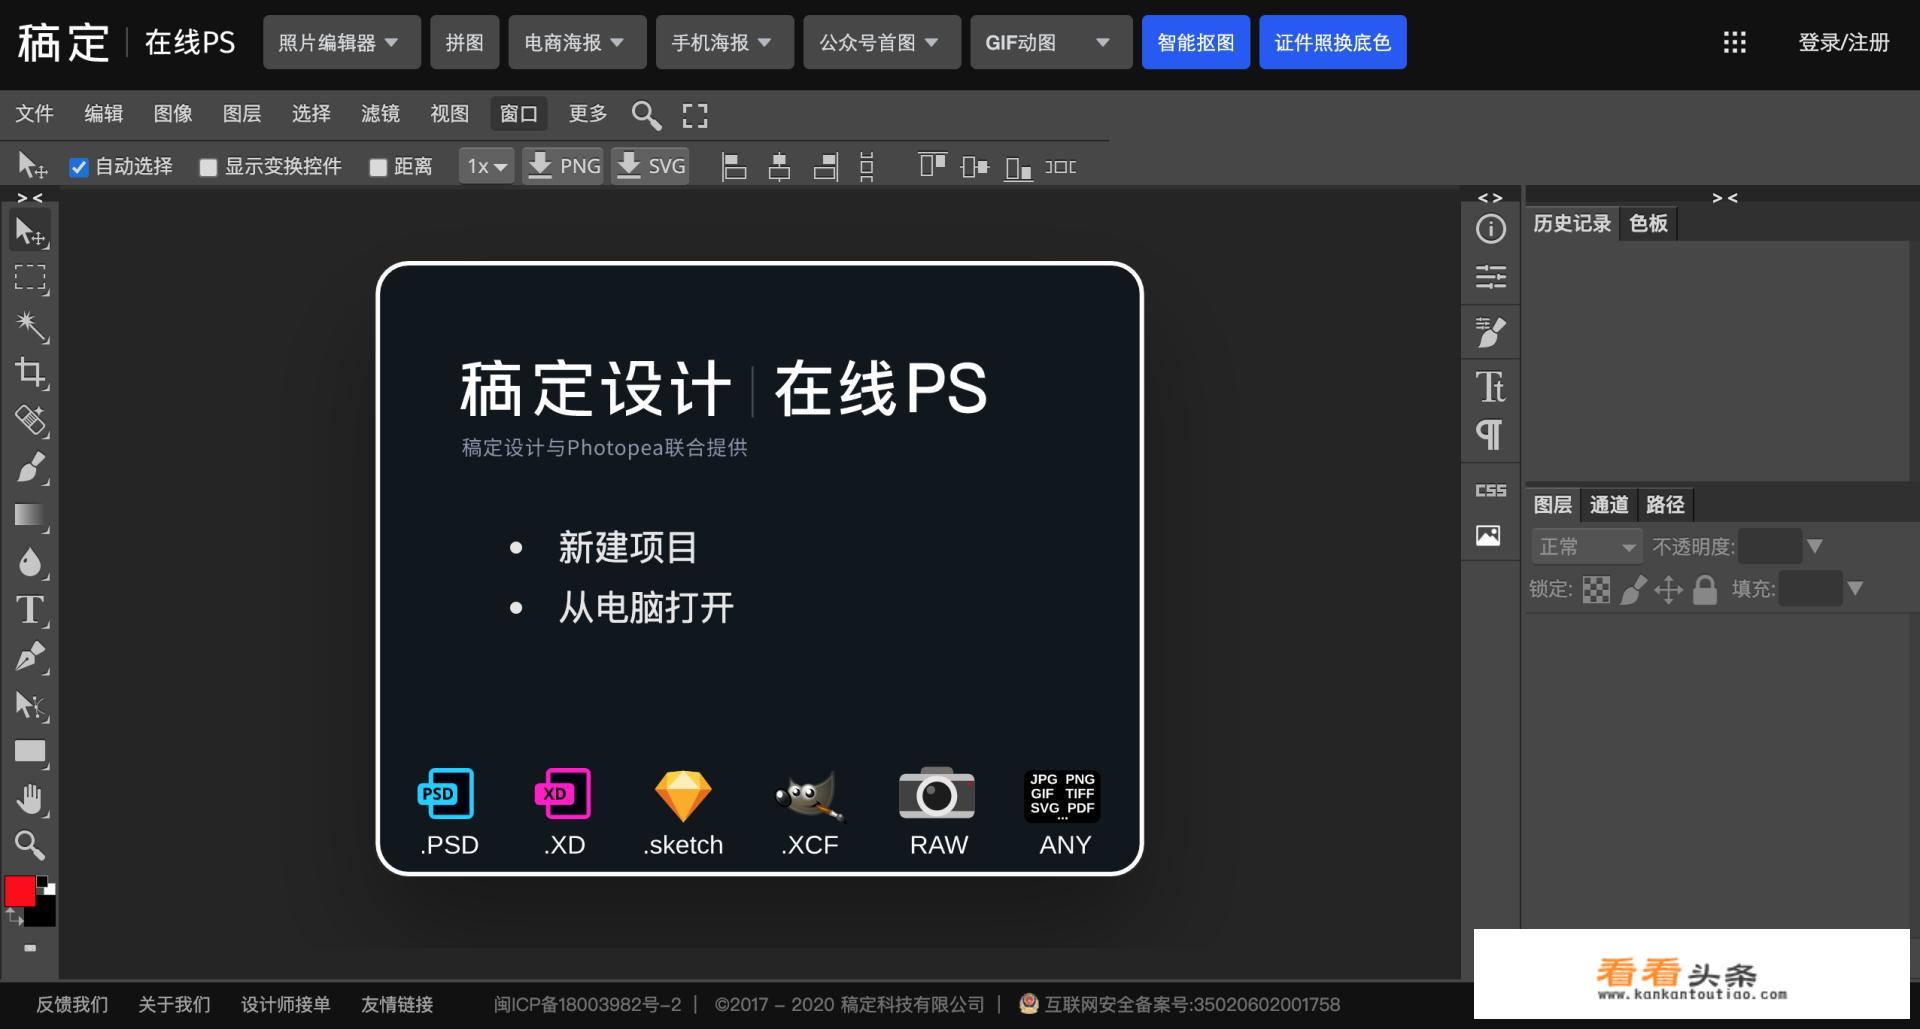Select the Gradient tool
This screenshot has width=1920, height=1029.
point(30,514)
